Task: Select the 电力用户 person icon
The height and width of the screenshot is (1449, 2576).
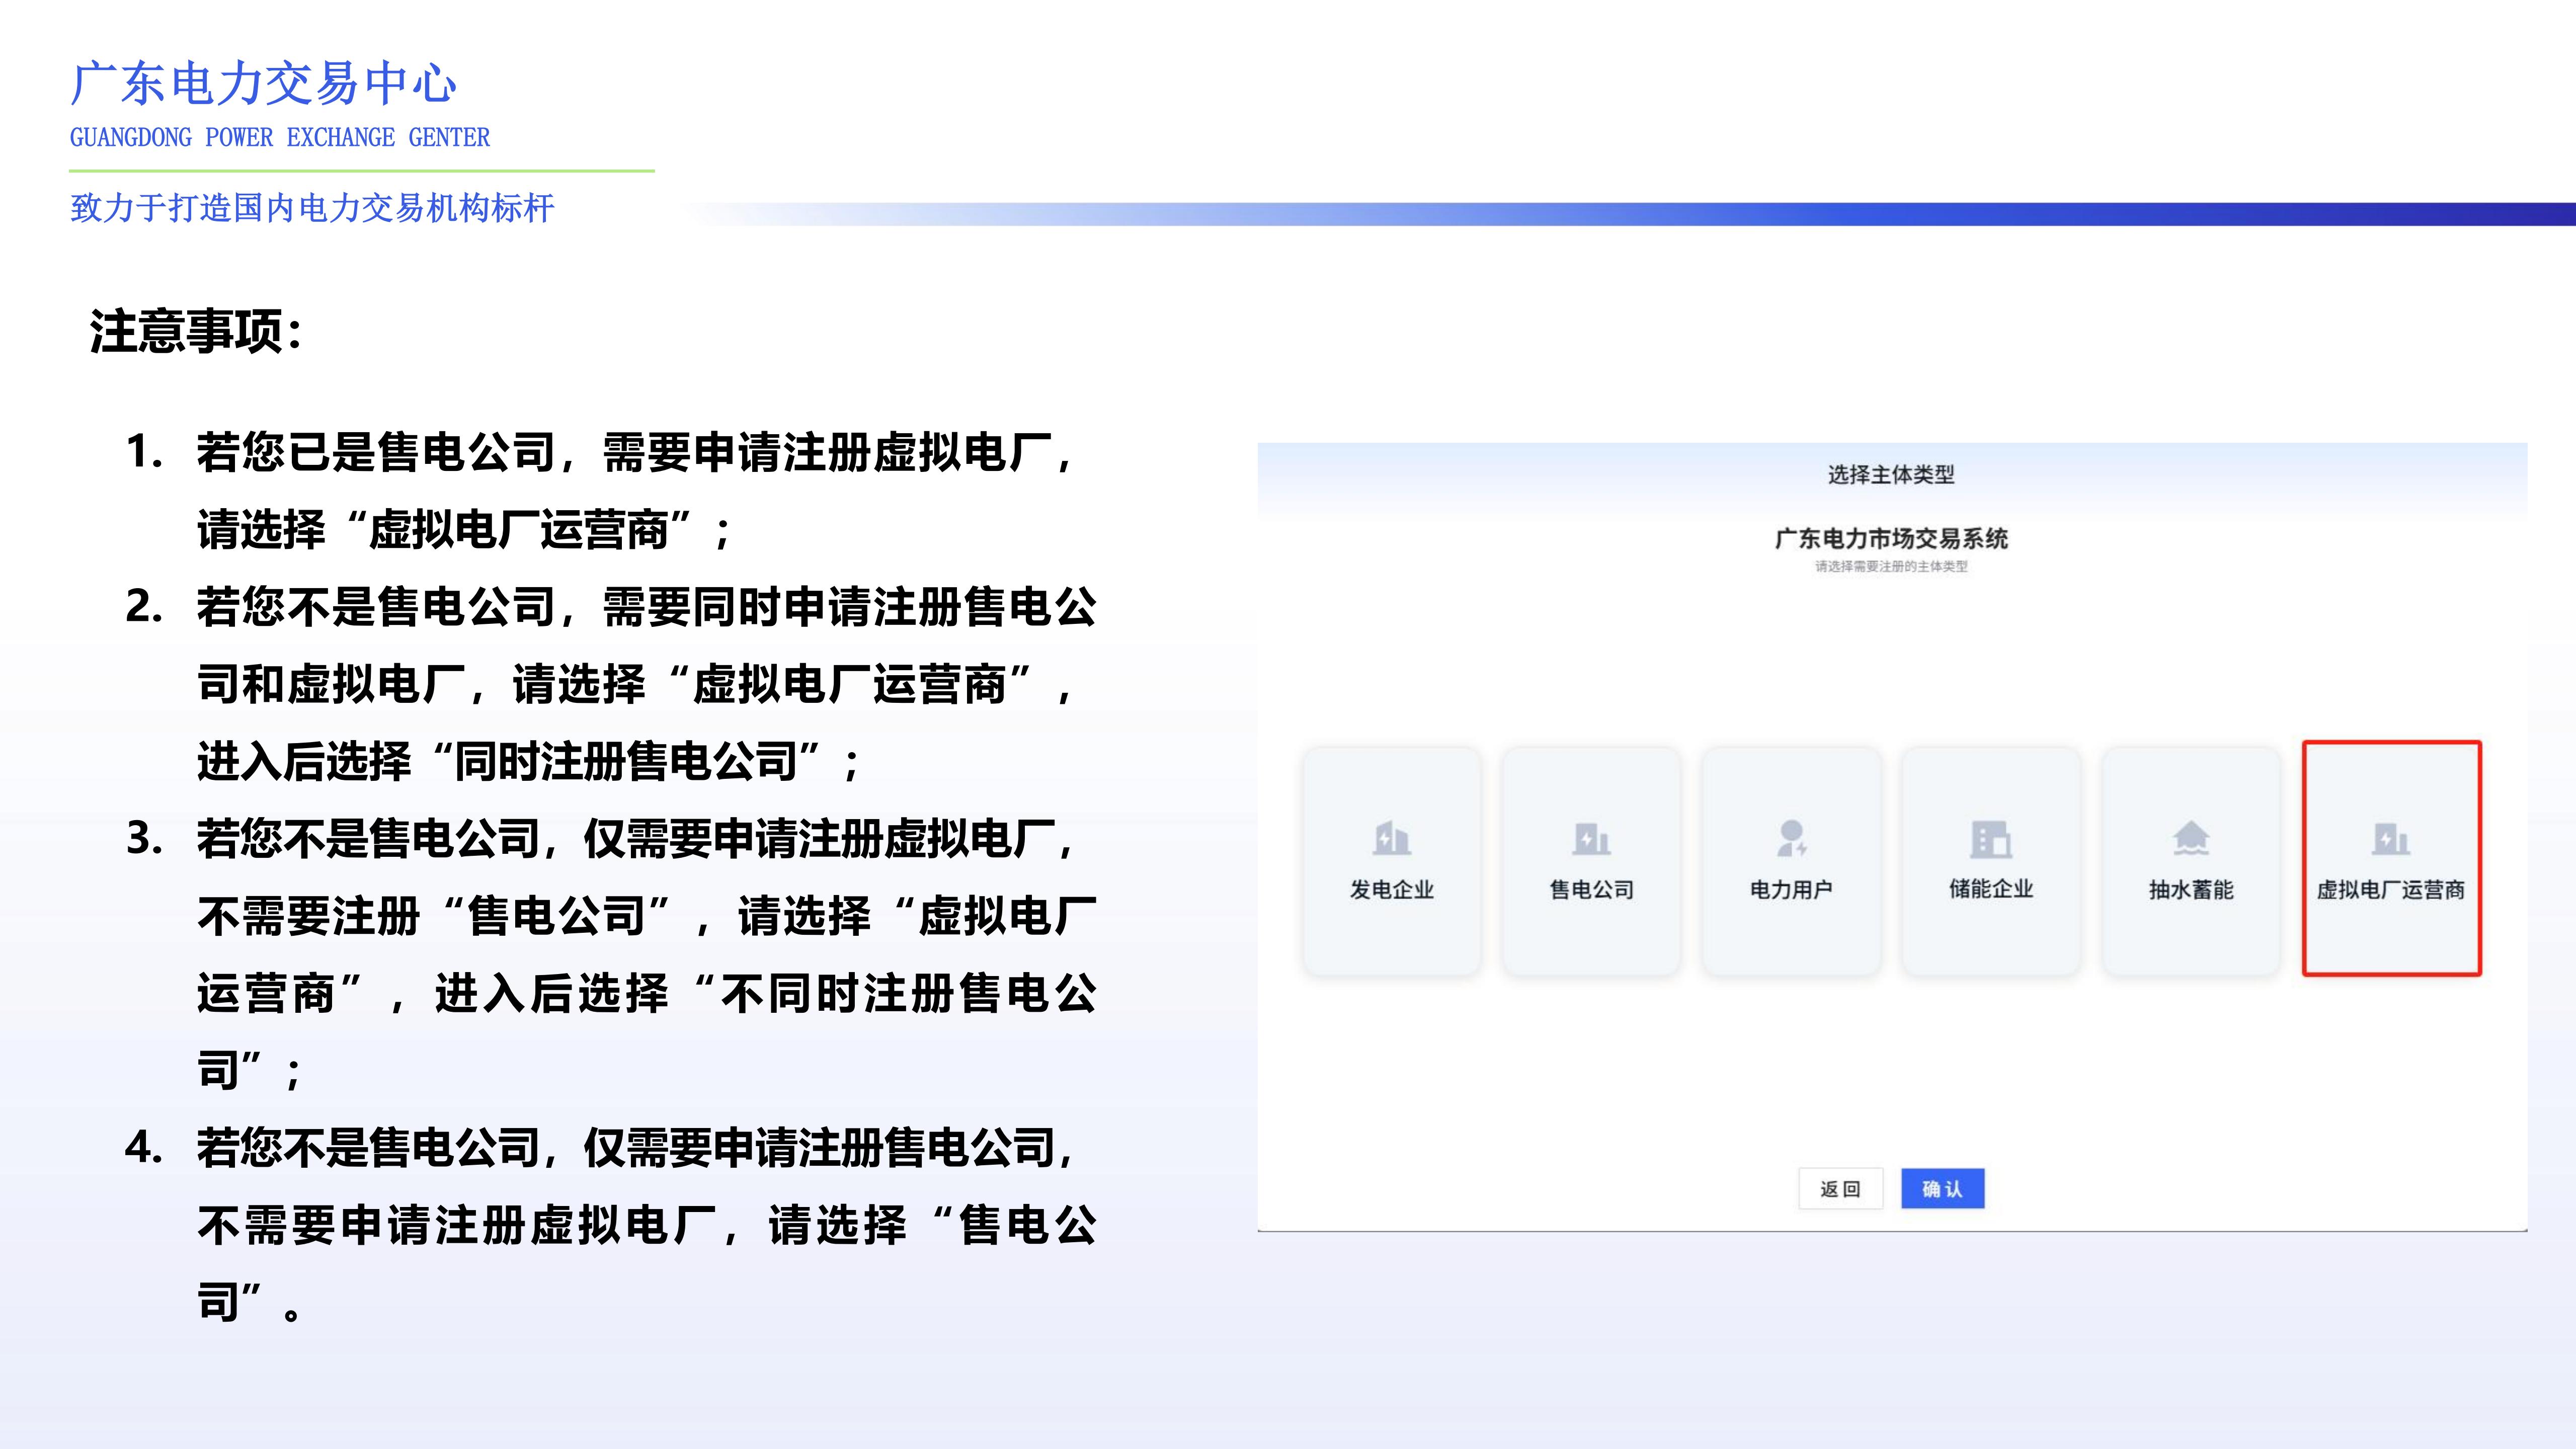Action: tap(1791, 838)
